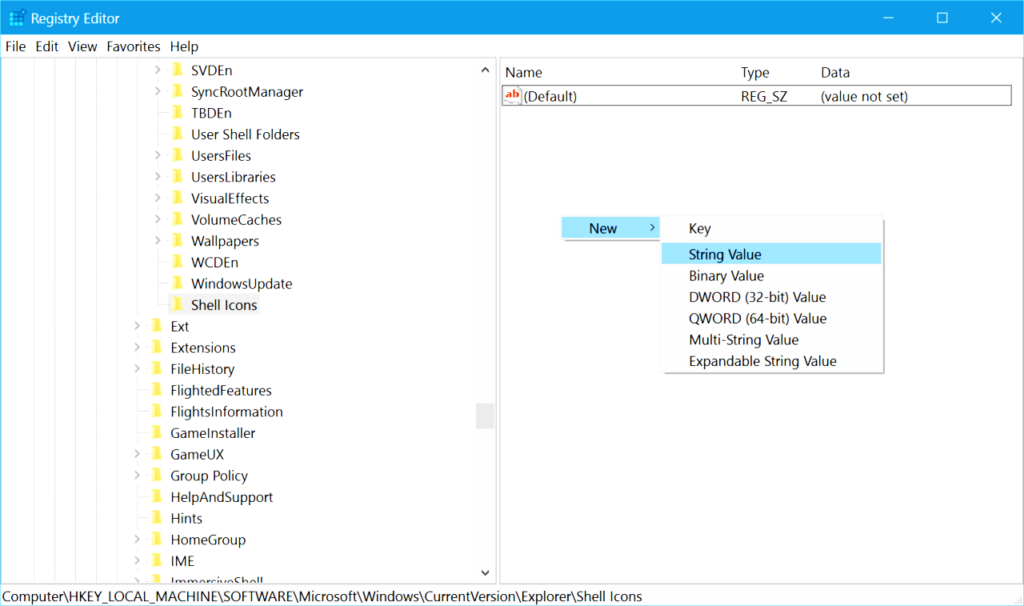Click the VisualEffects folder icon

[x=177, y=198]
